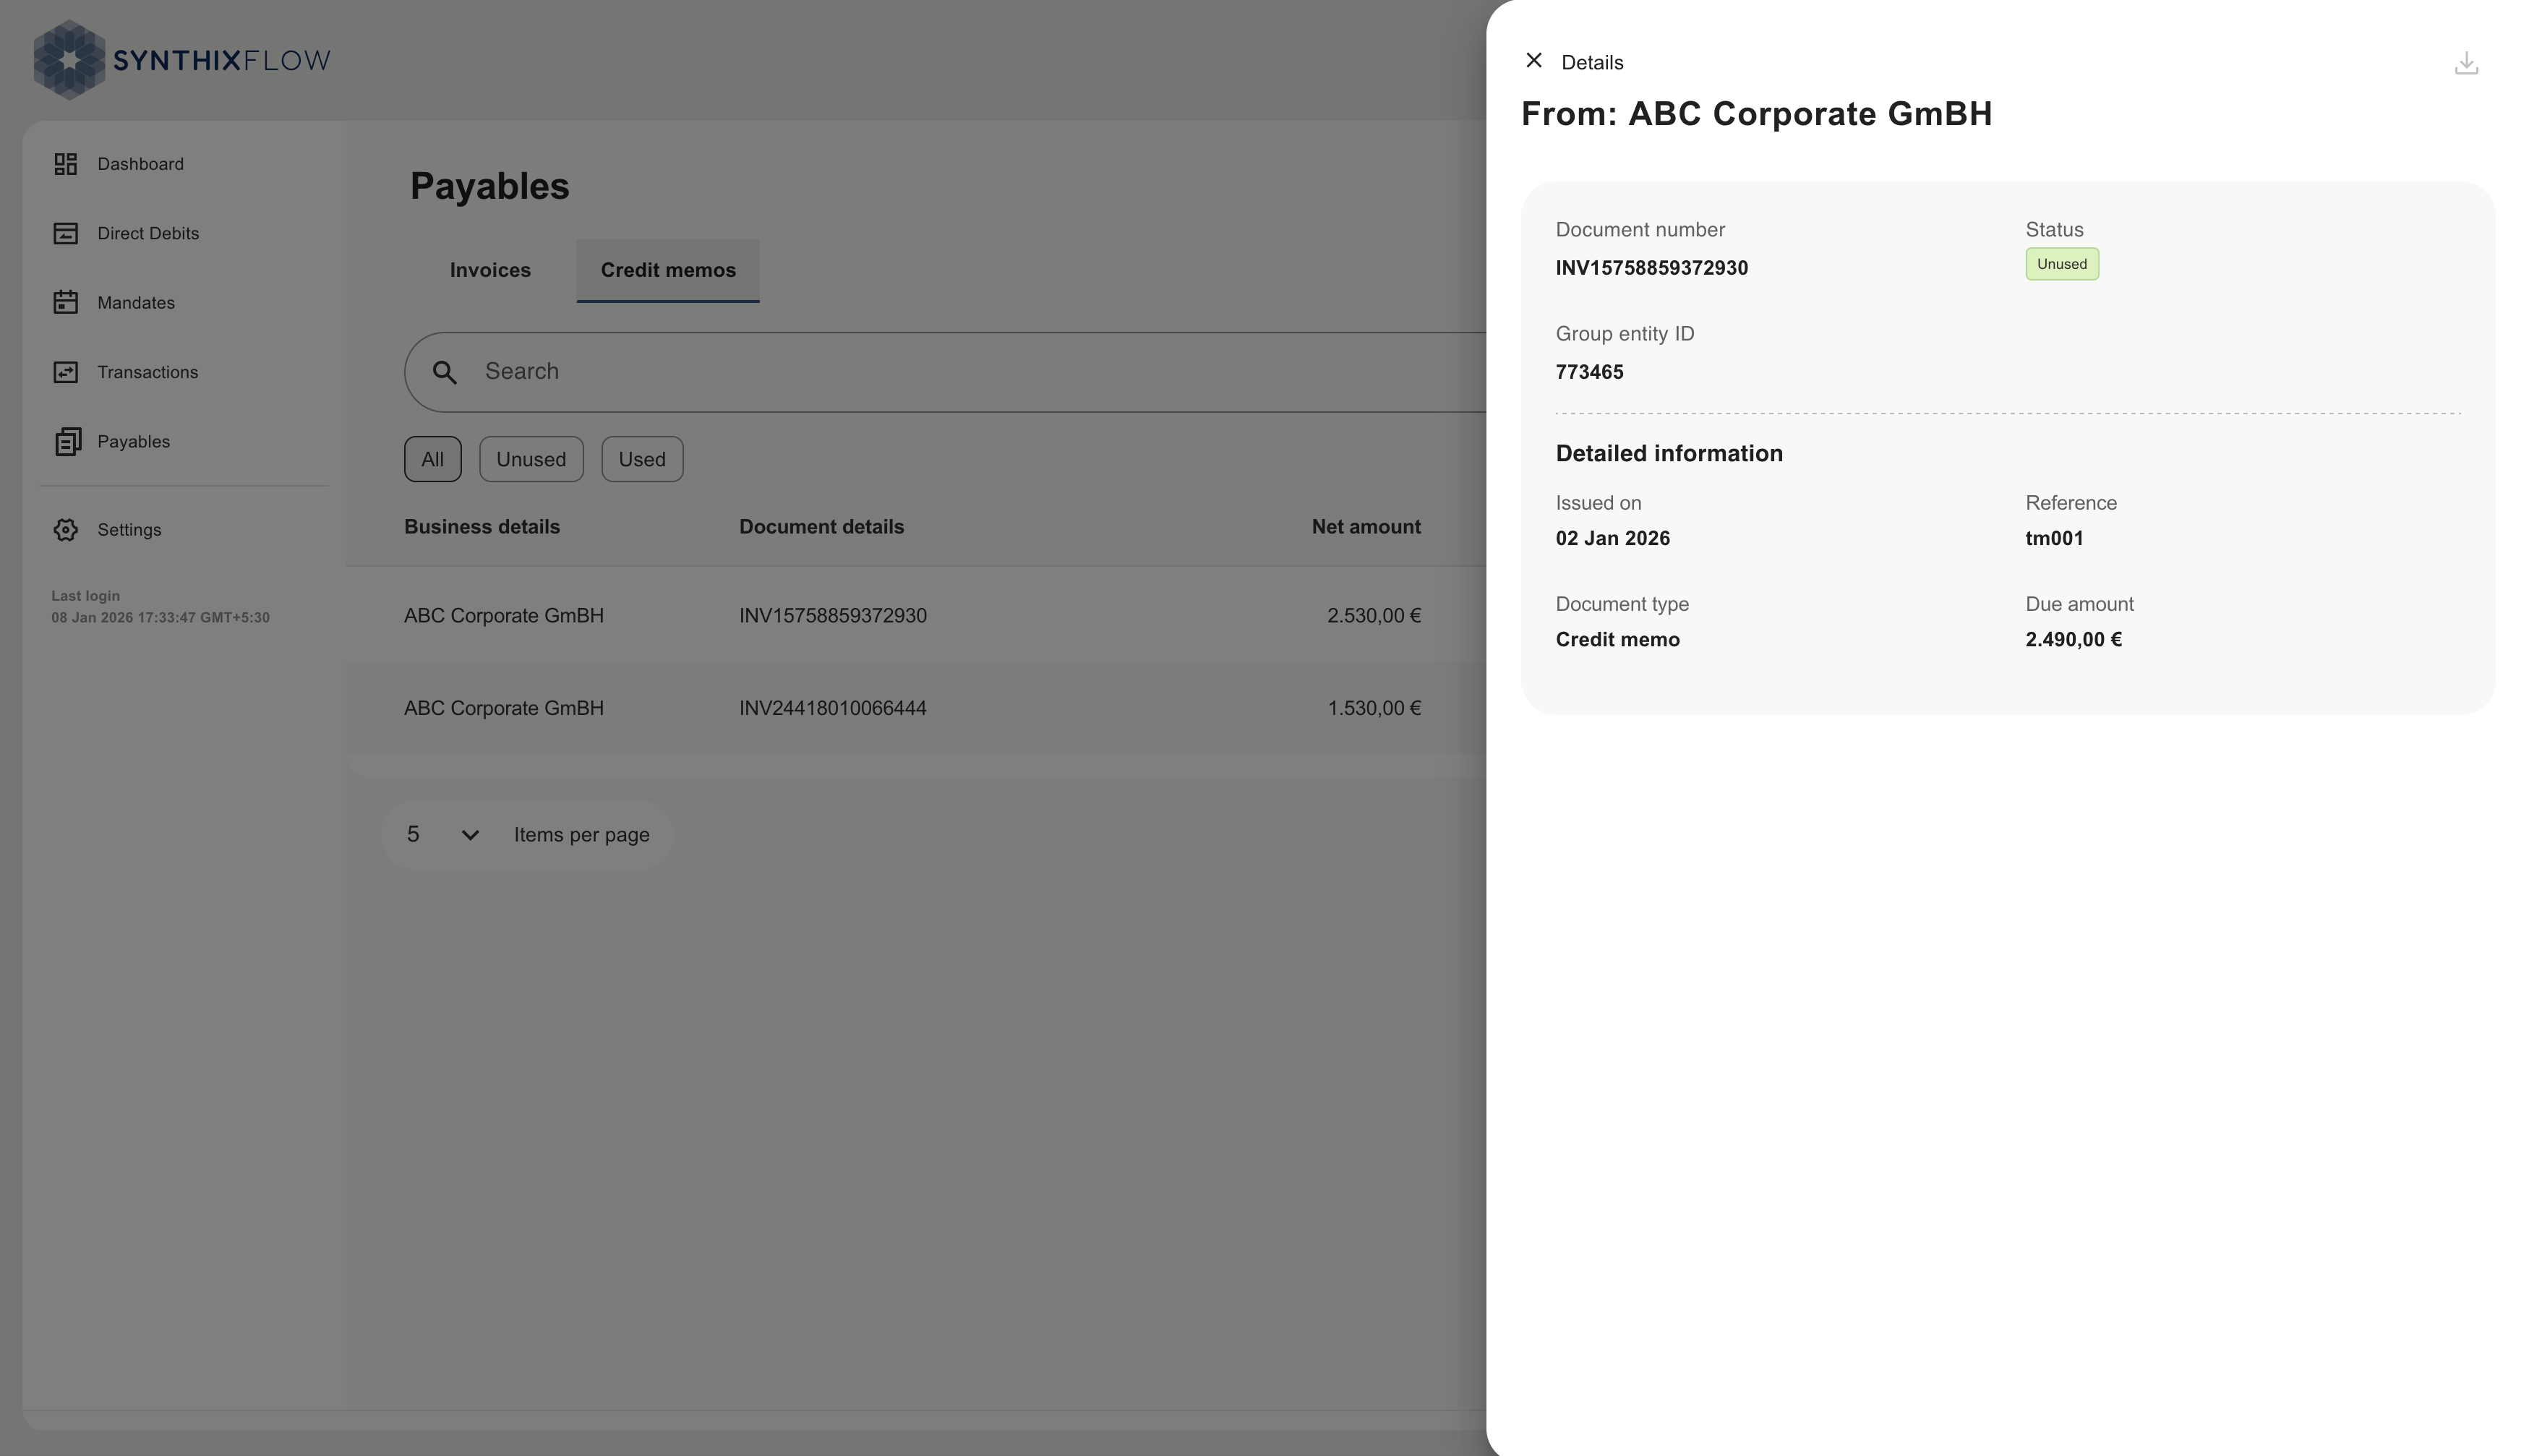
Task: Click the search magnifier icon
Action: 445,373
